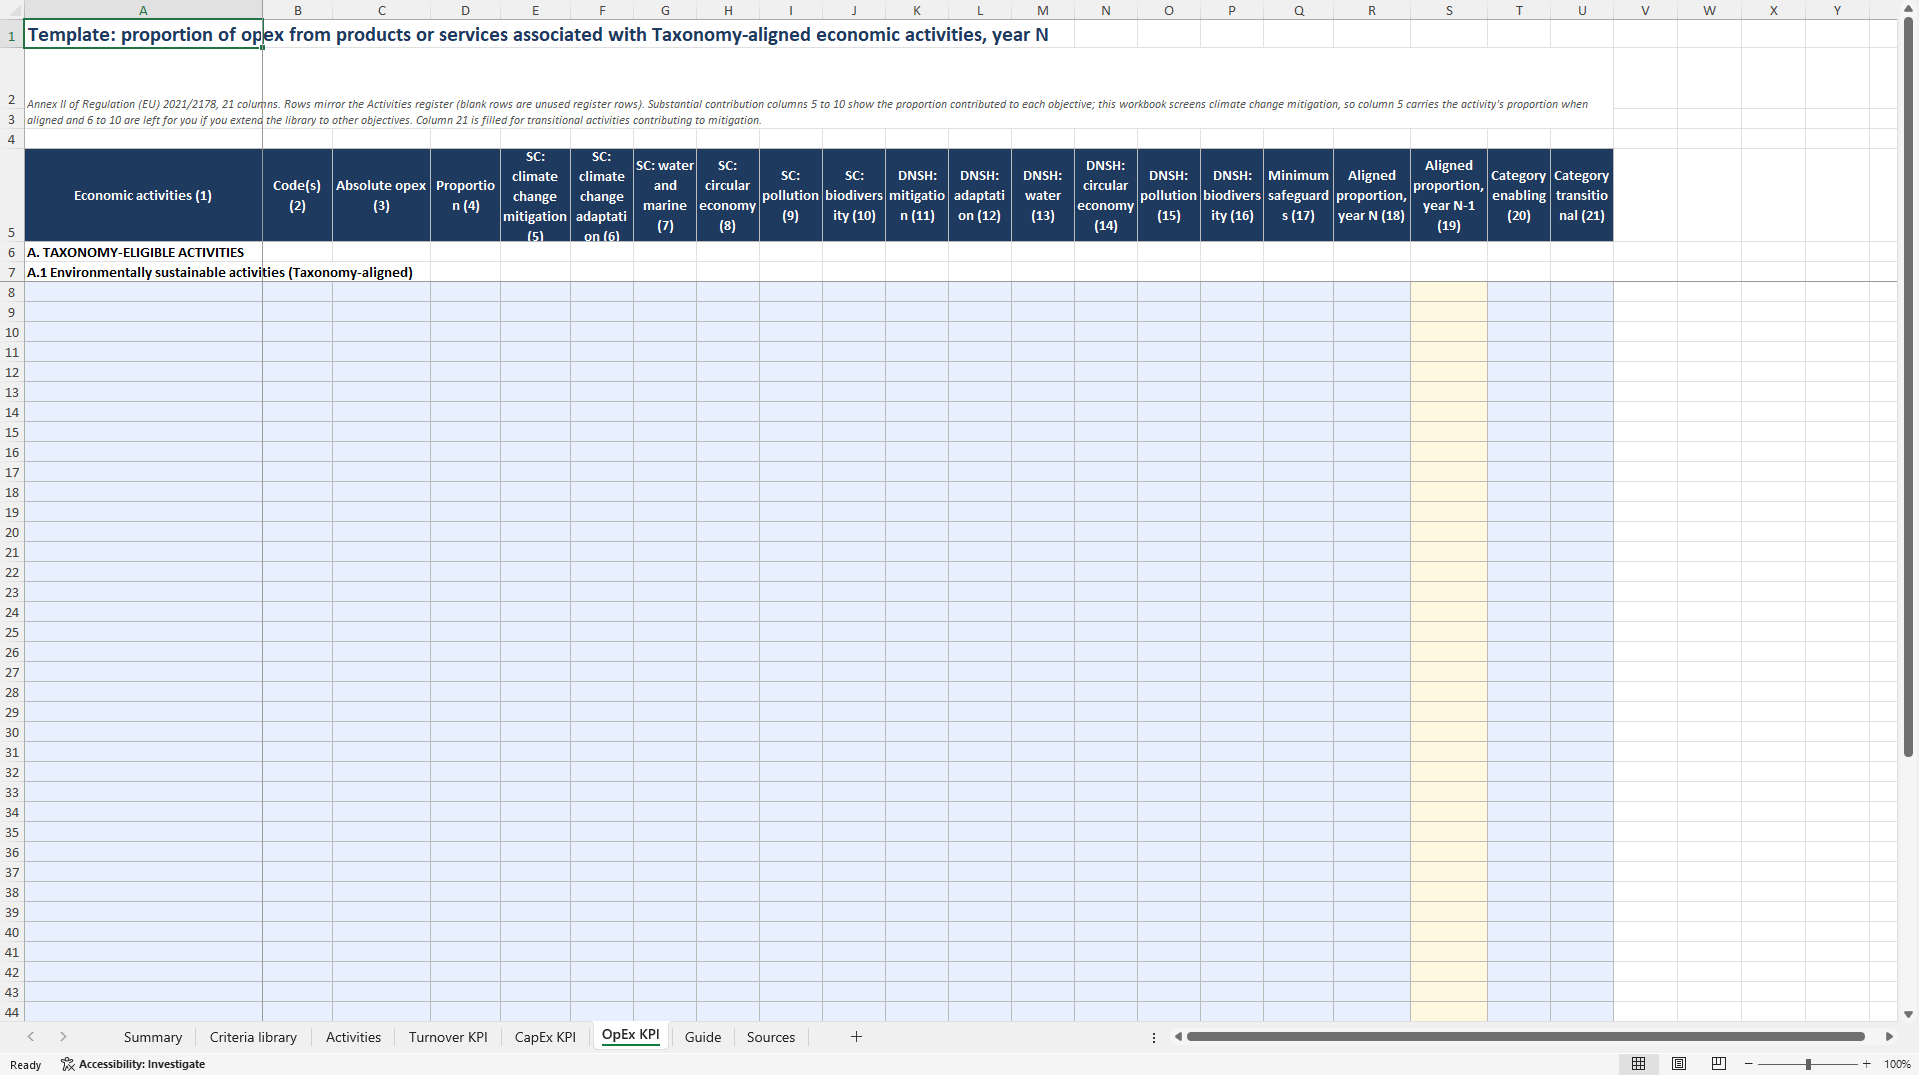The height and width of the screenshot is (1075, 1919).
Task: Click Aligned proportion, year N (18) header
Action: point(1371,195)
